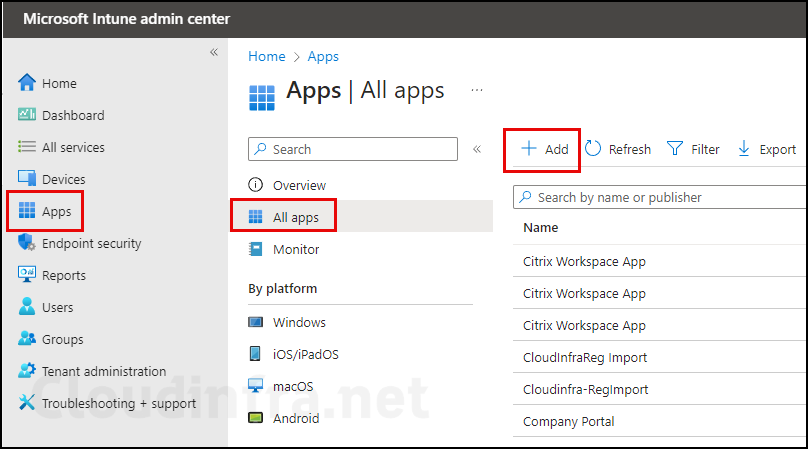Choose Windows under By platform

pyautogui.click(x=299, y=322)
